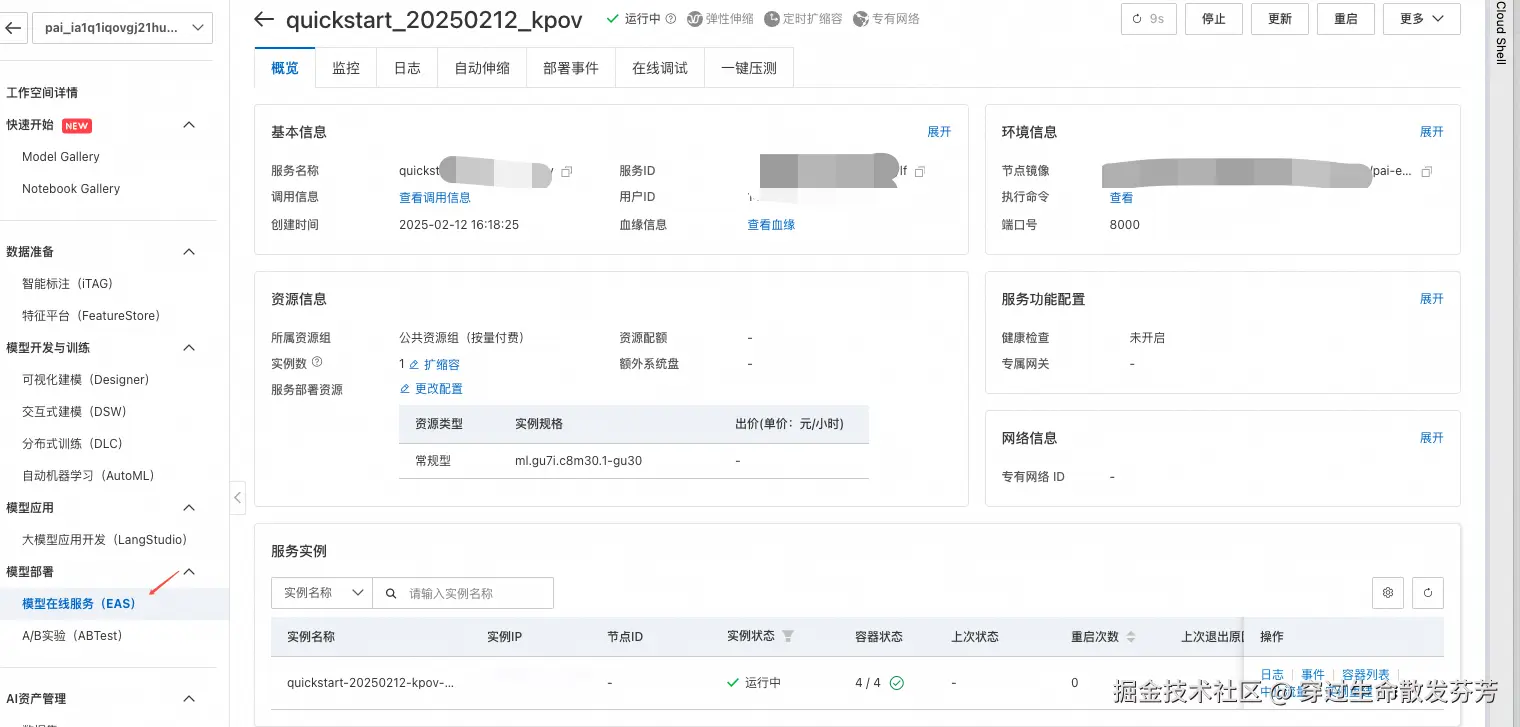
Task: Expand the 服务功能配置 panel via 展开
Action: tap(1432, 299)
